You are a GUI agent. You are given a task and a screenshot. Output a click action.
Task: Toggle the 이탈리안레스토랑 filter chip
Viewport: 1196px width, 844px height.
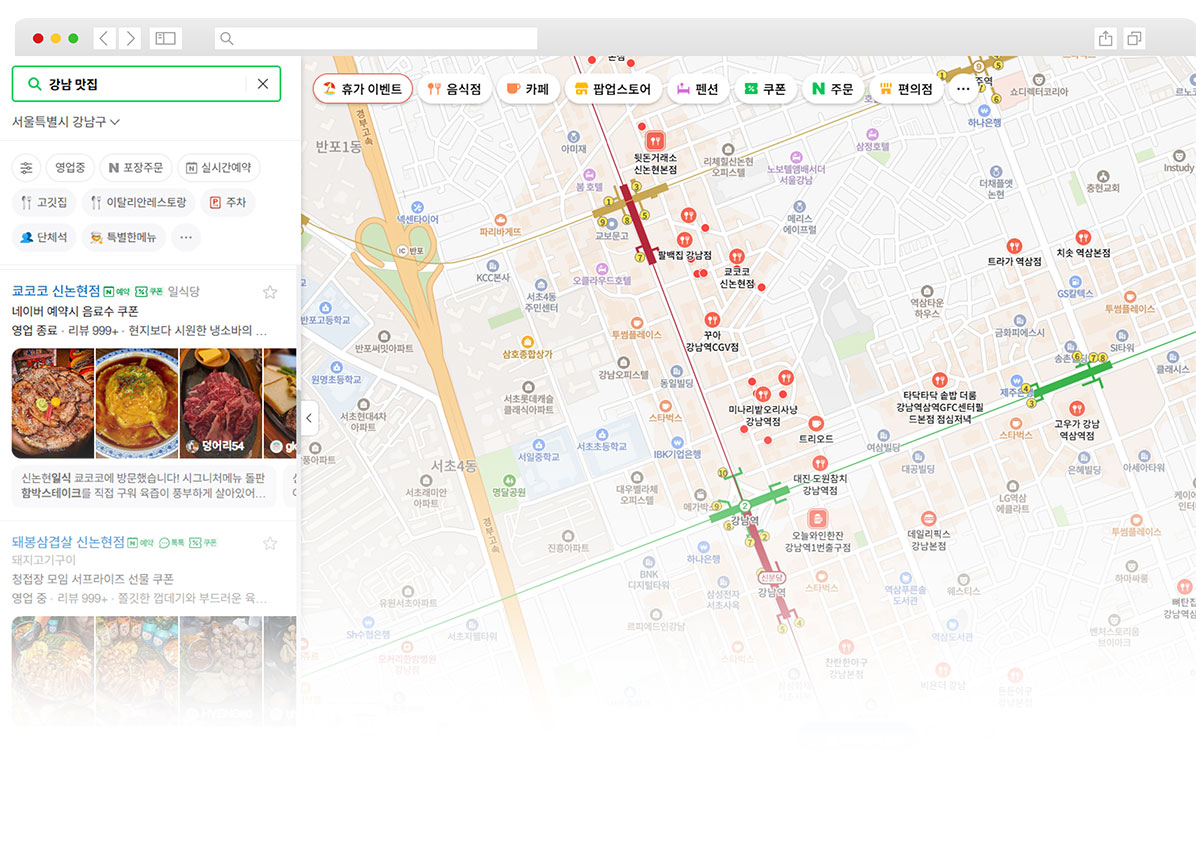(138, 203)
